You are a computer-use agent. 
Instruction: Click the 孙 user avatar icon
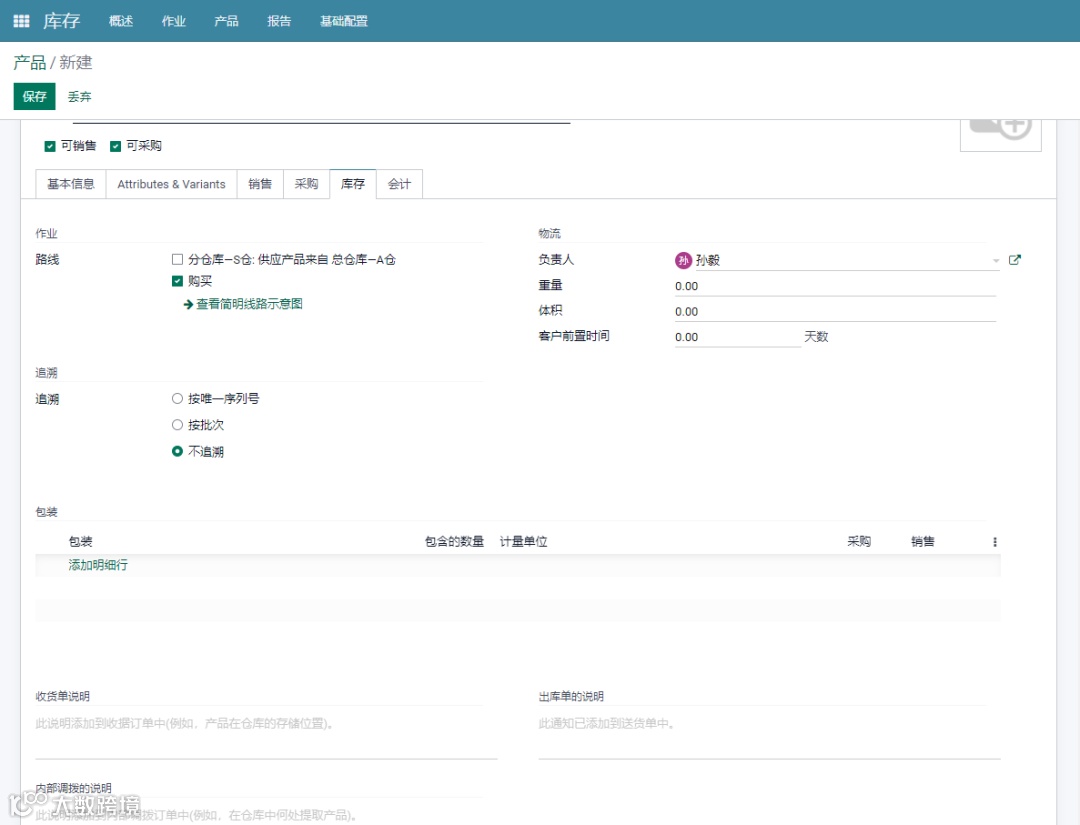(x=683, y=260)
